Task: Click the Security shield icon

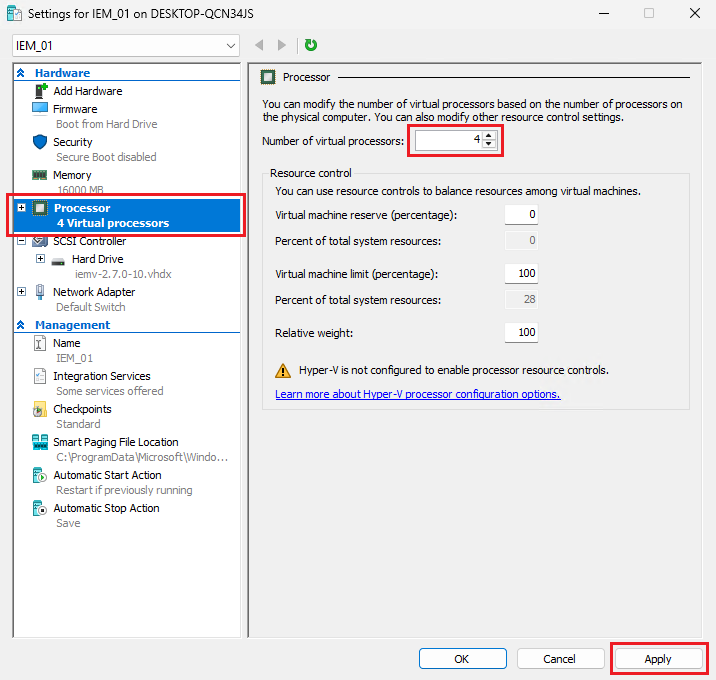Action: point(40,142)
